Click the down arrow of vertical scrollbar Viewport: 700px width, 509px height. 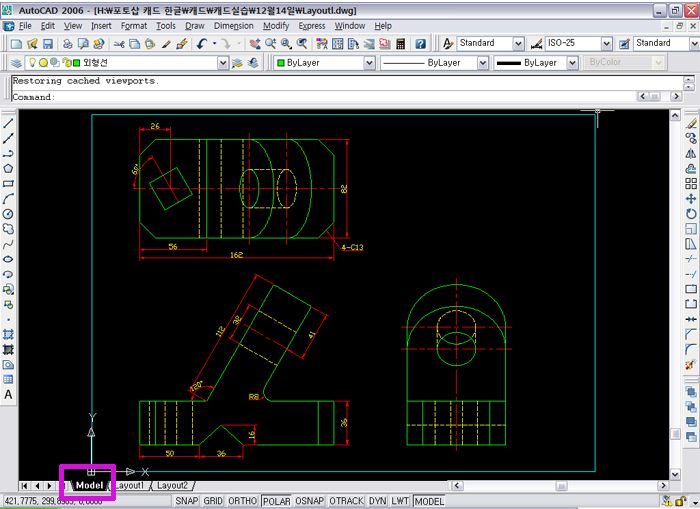coord(675,475)
